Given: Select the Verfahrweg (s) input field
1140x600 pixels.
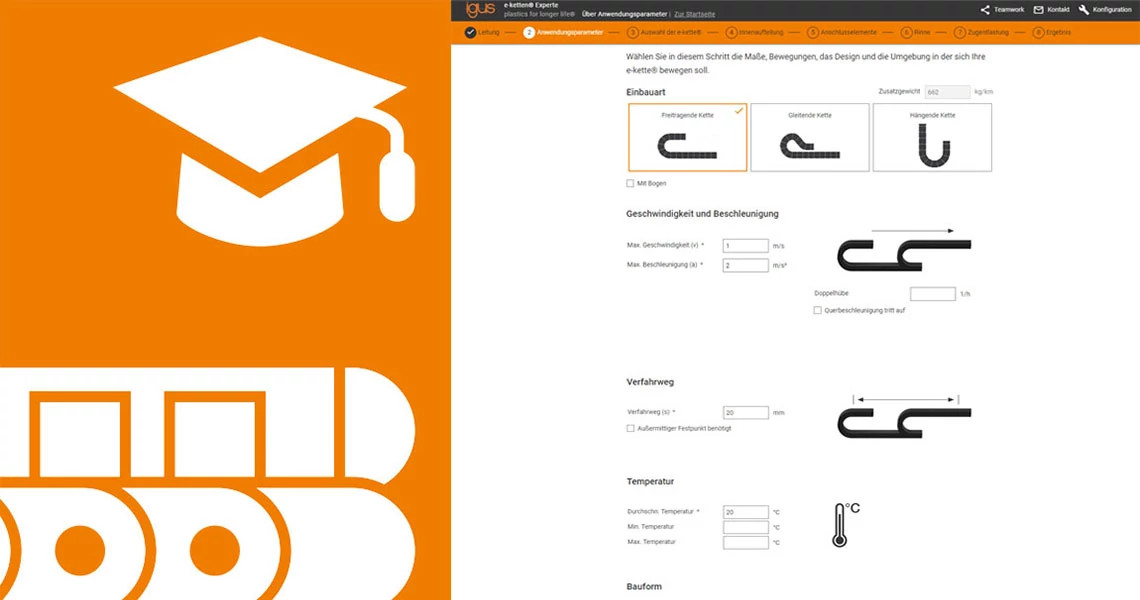Looking at the screenshot, I should [x=745, y=412].
